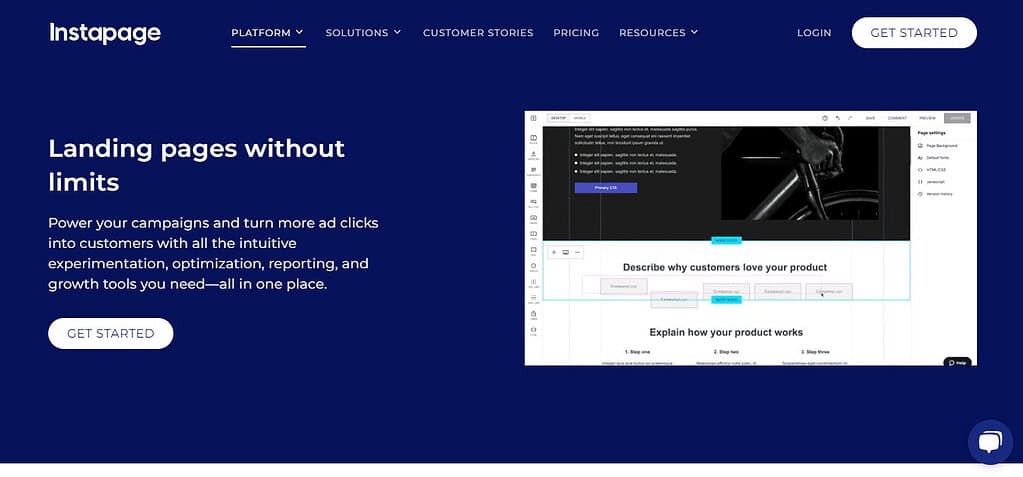Click the Primary CTA button in editor preview
This screenshot has height=477, width=1023.
pos(605,188)
